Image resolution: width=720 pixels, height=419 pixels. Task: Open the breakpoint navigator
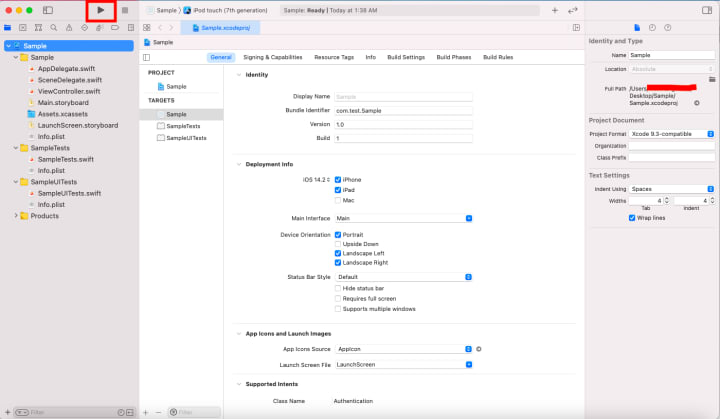(115, 28)
